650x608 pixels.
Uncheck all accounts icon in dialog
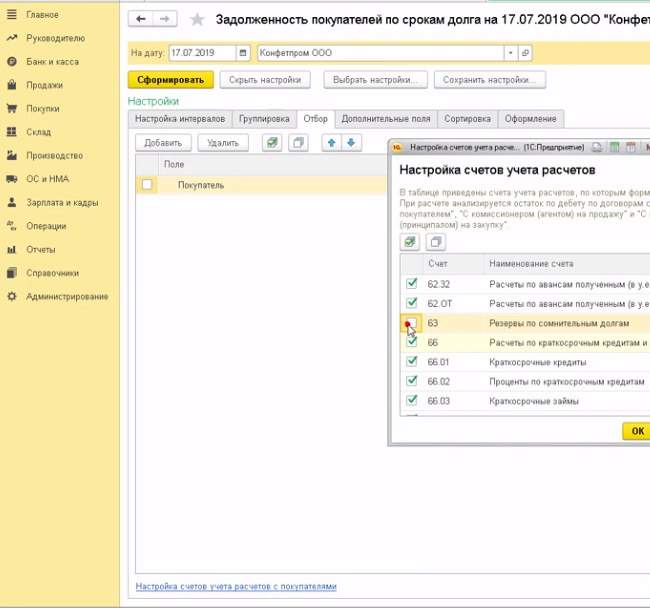point(435,242)
